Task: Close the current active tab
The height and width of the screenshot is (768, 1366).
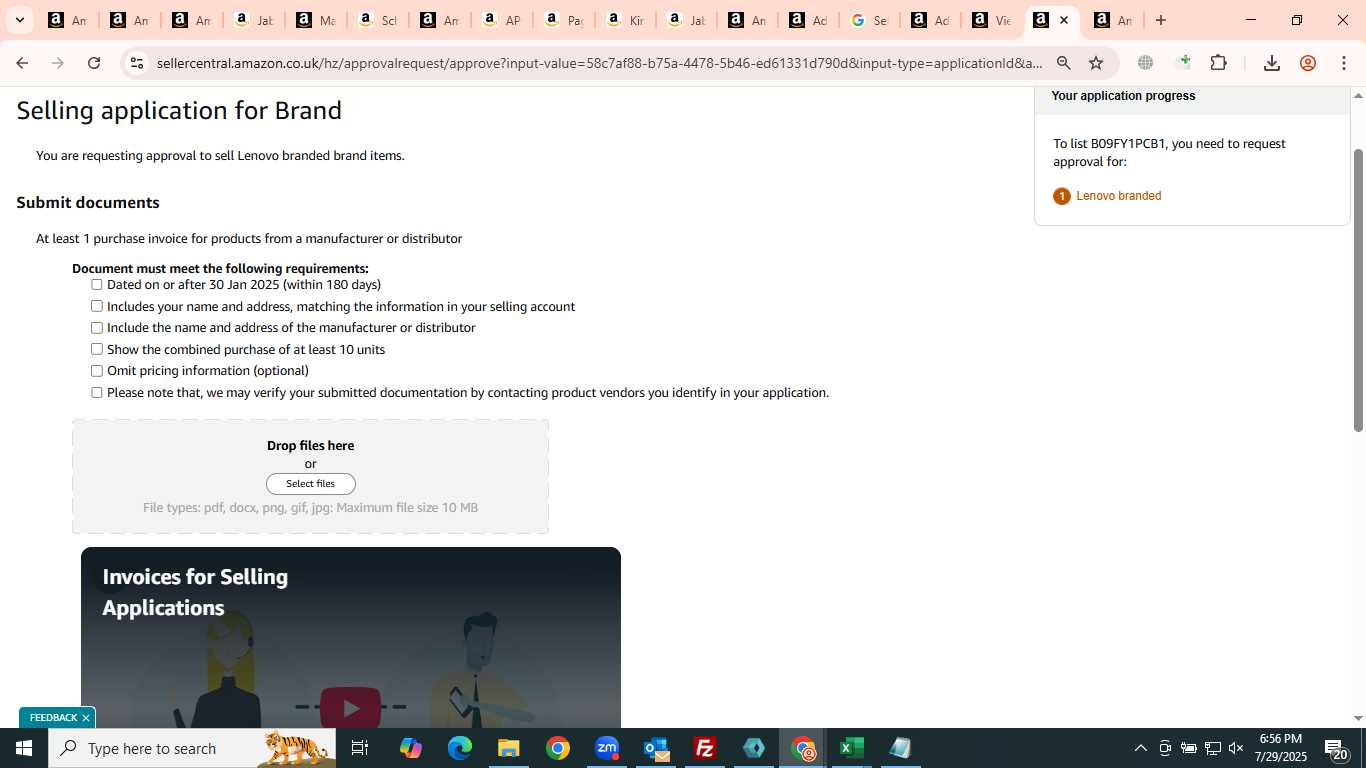Action: tap(1064, 20)
